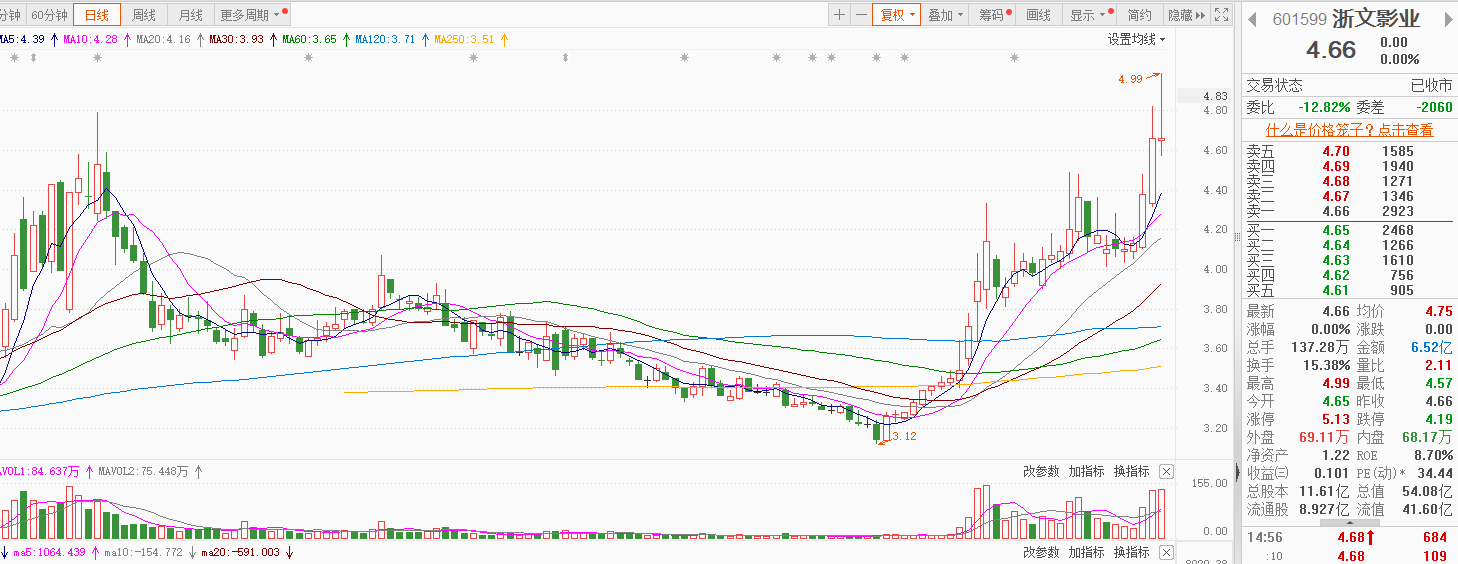Zoom out chart with minus icon
Screen dimensions: 1458x564
tap(861, 15)
